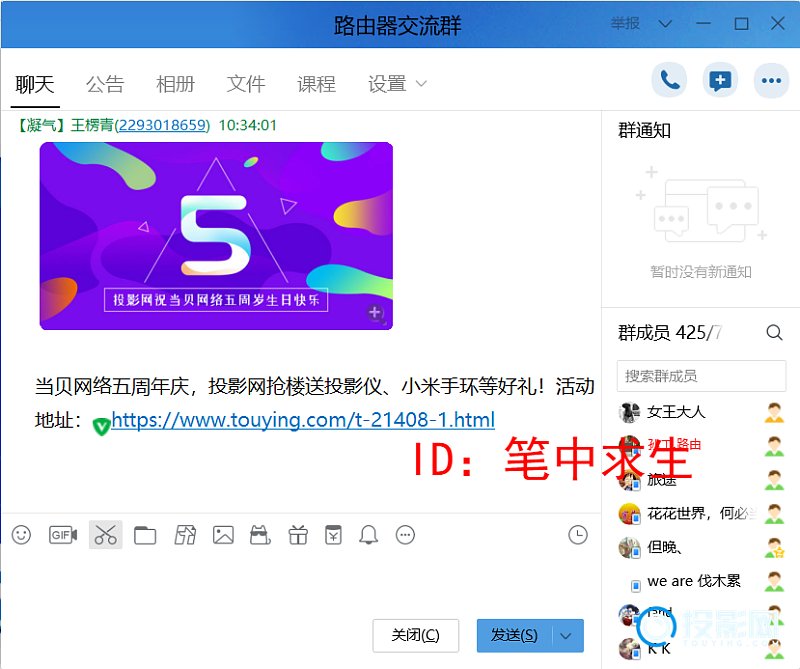Image resolution: width=800 pixels, height=669 pixels.
Task: Click the plus zoom icon on the image
Action: [x=376, y=312]
